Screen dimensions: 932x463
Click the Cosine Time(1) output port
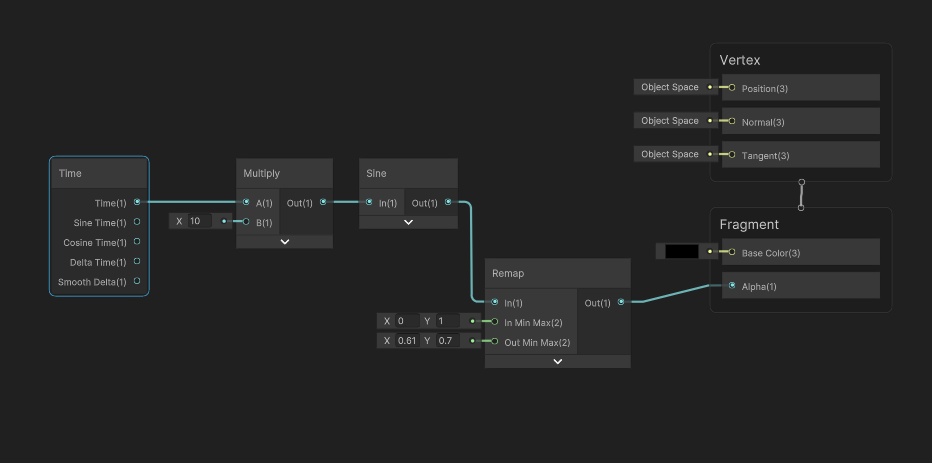click(137, 241)
